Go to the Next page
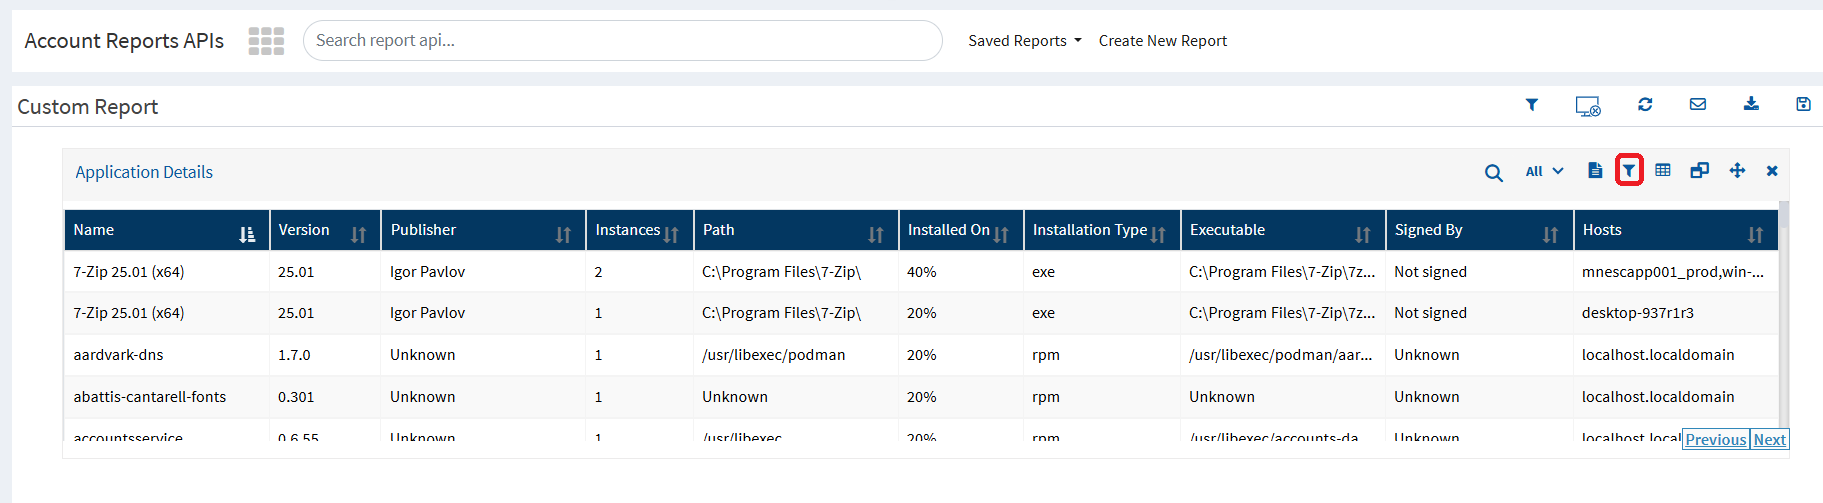 pos(1769,440)
